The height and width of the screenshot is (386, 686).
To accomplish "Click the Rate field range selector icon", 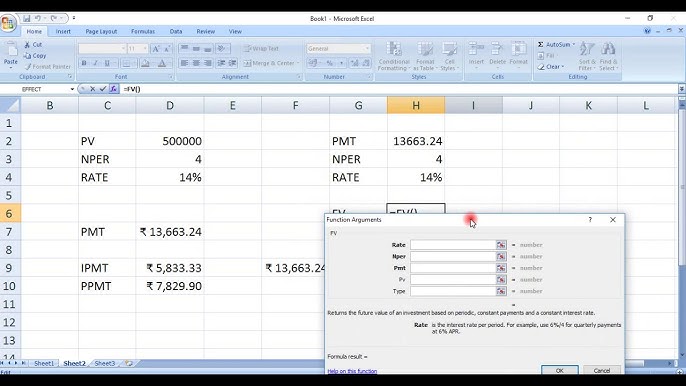I will (x=501, y=245).
